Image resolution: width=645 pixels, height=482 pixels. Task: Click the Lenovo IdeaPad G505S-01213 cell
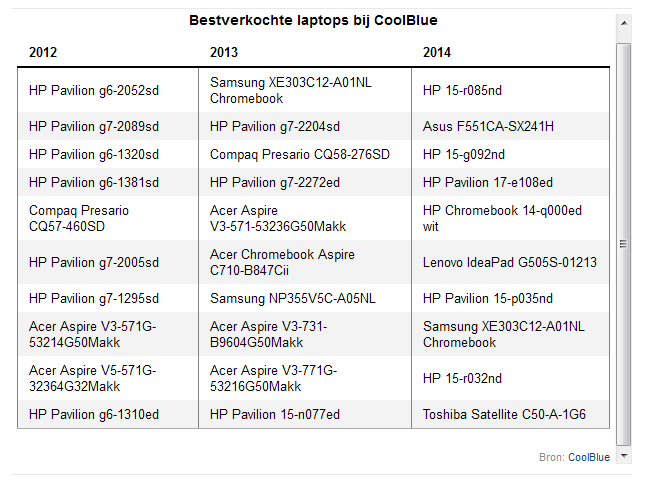509,262
